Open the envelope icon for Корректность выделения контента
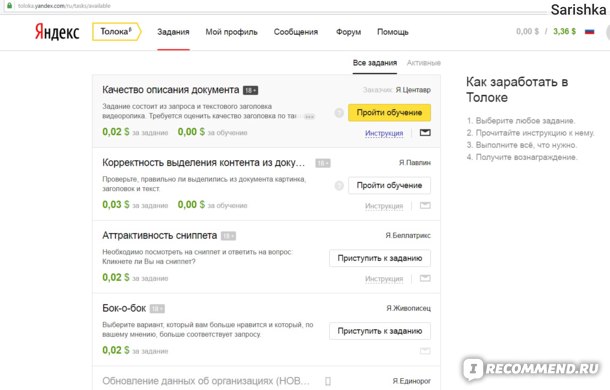 tap(425, 206)
